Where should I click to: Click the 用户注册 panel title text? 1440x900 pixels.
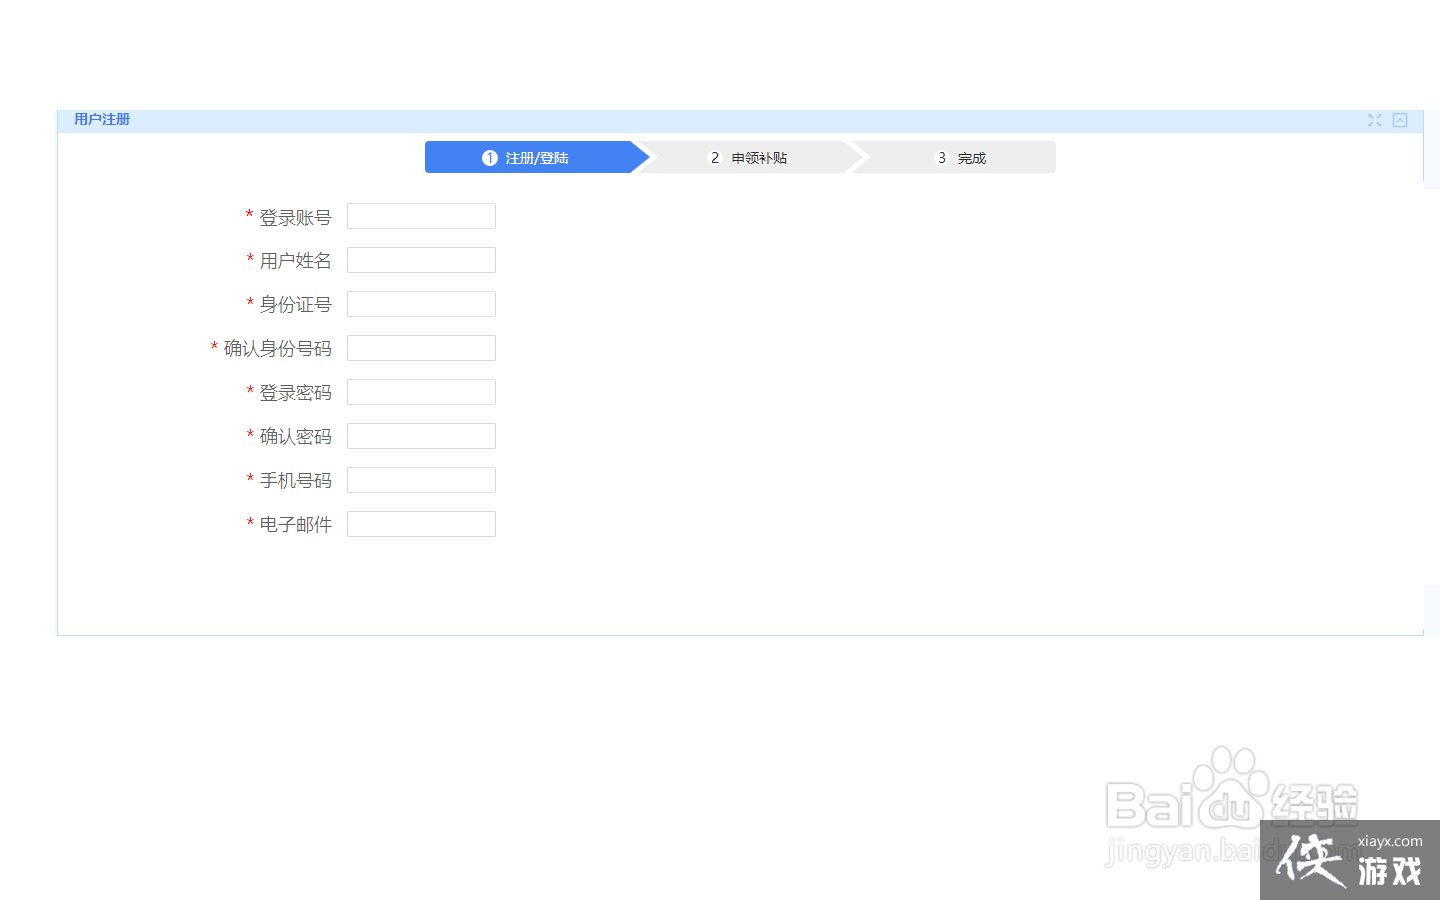pos(102,119)
